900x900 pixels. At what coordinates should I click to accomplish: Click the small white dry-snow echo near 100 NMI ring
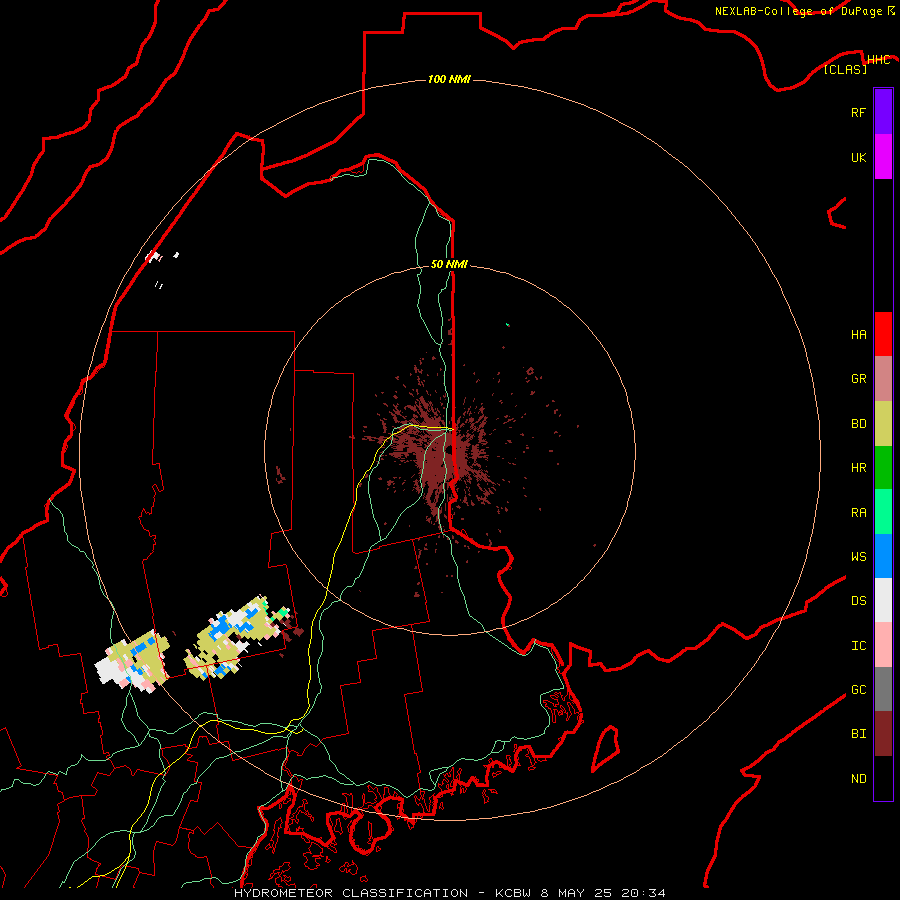coord(153,257)
